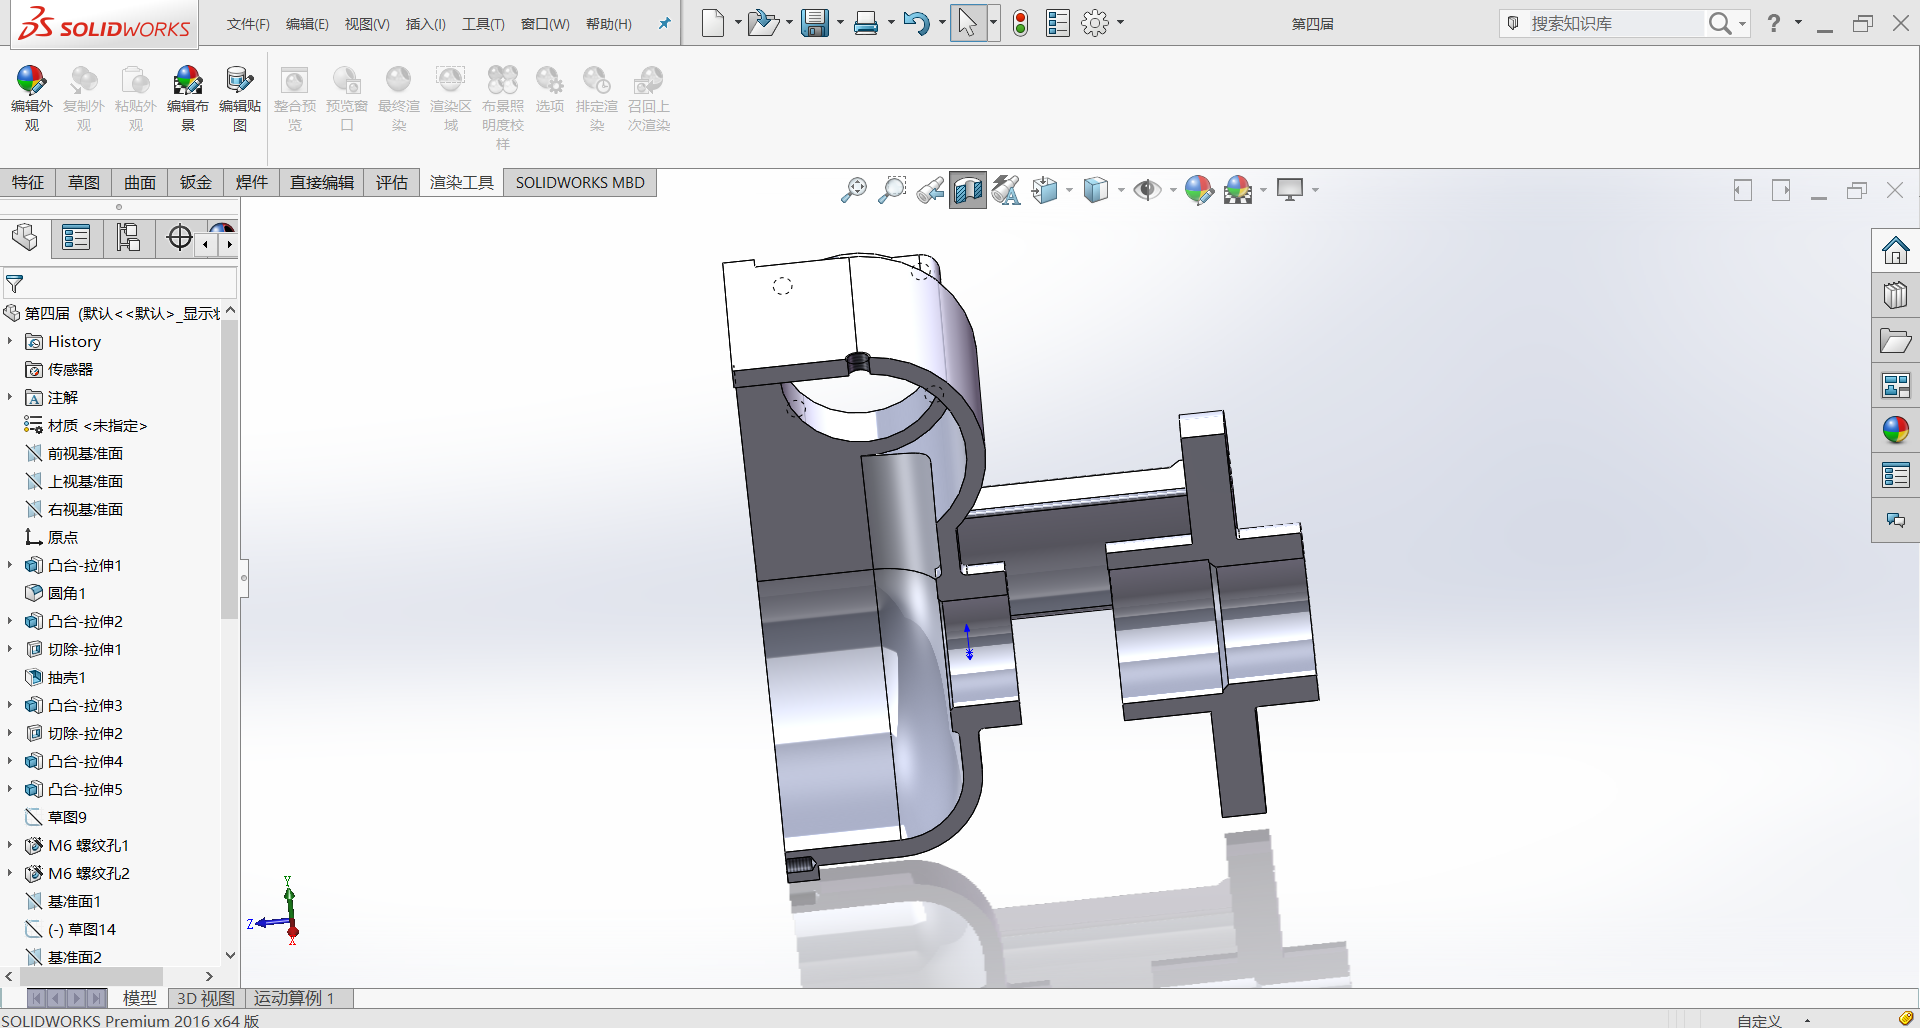Click the feature tree filter box

pyautogui.click(x=120, y=284)
